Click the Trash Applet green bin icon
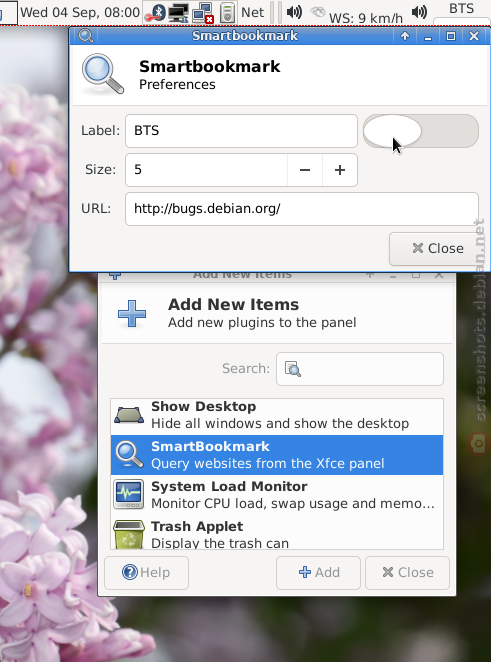 coord(129,534)
